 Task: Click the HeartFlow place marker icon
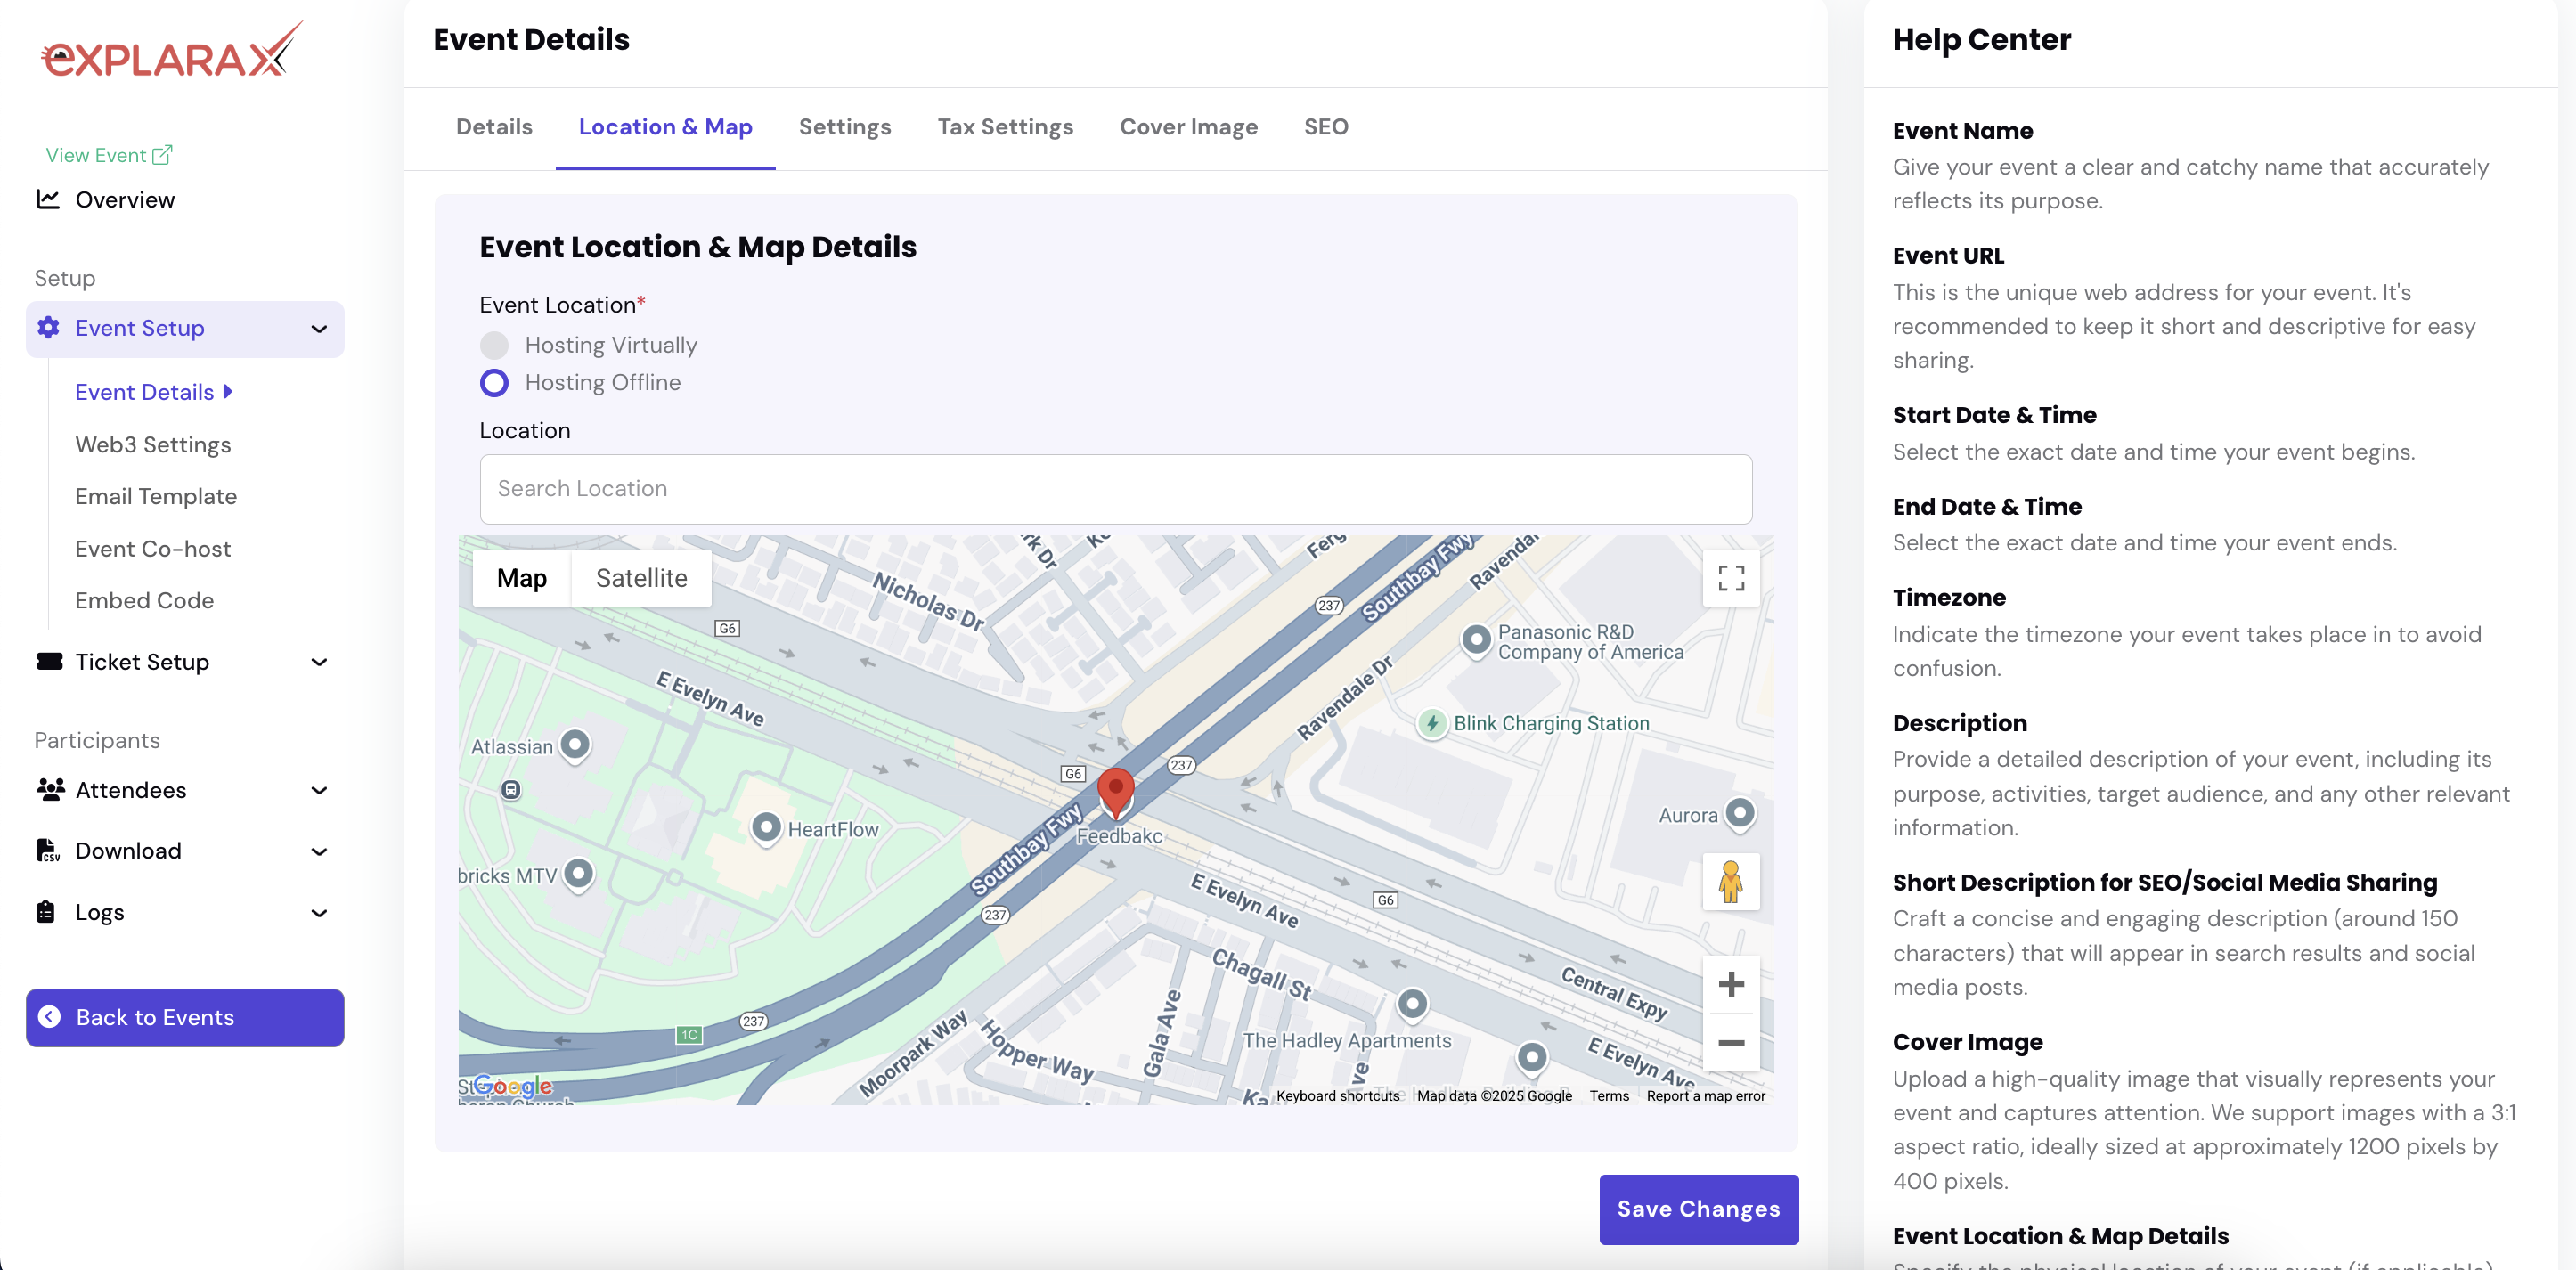766,827
